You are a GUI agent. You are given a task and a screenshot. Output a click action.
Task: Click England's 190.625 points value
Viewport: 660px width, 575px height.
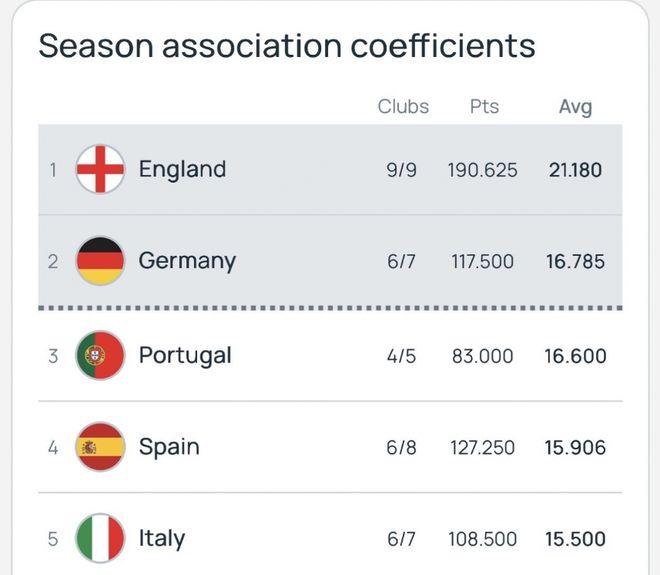(x=483, y=170)
